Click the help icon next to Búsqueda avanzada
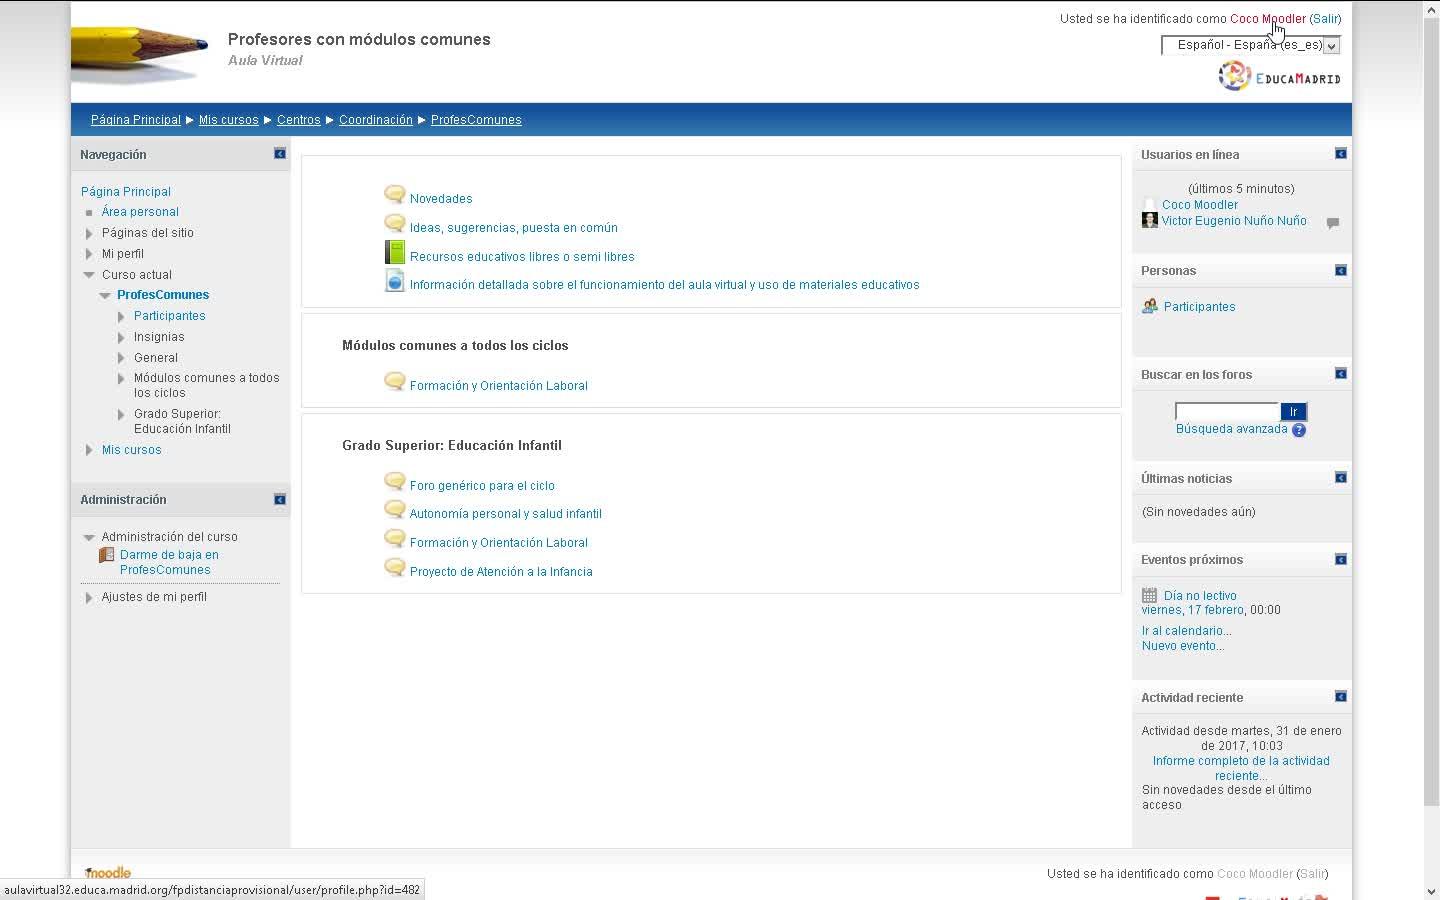Image resolution: width=1440 pixels, height=900 pixels. [x=1299, y=430]
